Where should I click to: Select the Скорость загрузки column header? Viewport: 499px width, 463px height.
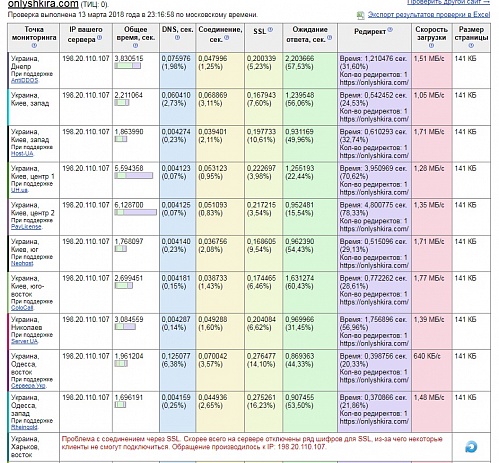pyautogui.click(x=431, y=37)
